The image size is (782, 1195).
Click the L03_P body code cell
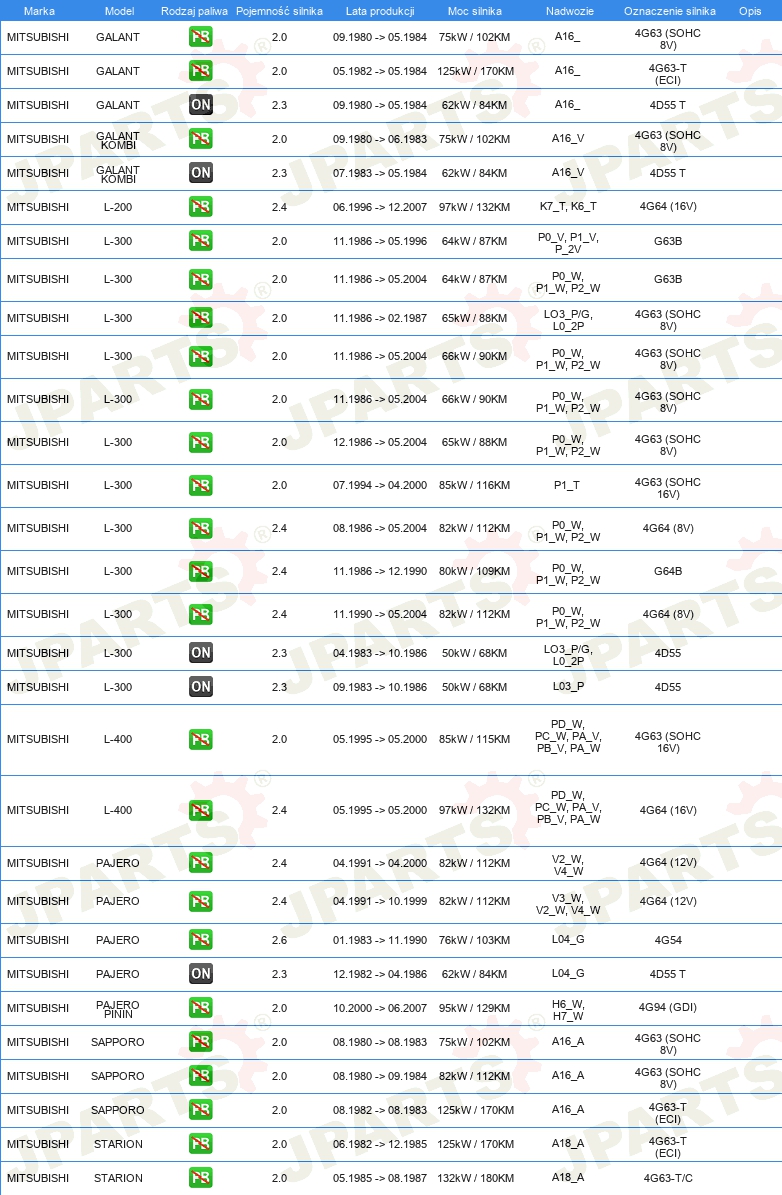(x=568, y=686)
